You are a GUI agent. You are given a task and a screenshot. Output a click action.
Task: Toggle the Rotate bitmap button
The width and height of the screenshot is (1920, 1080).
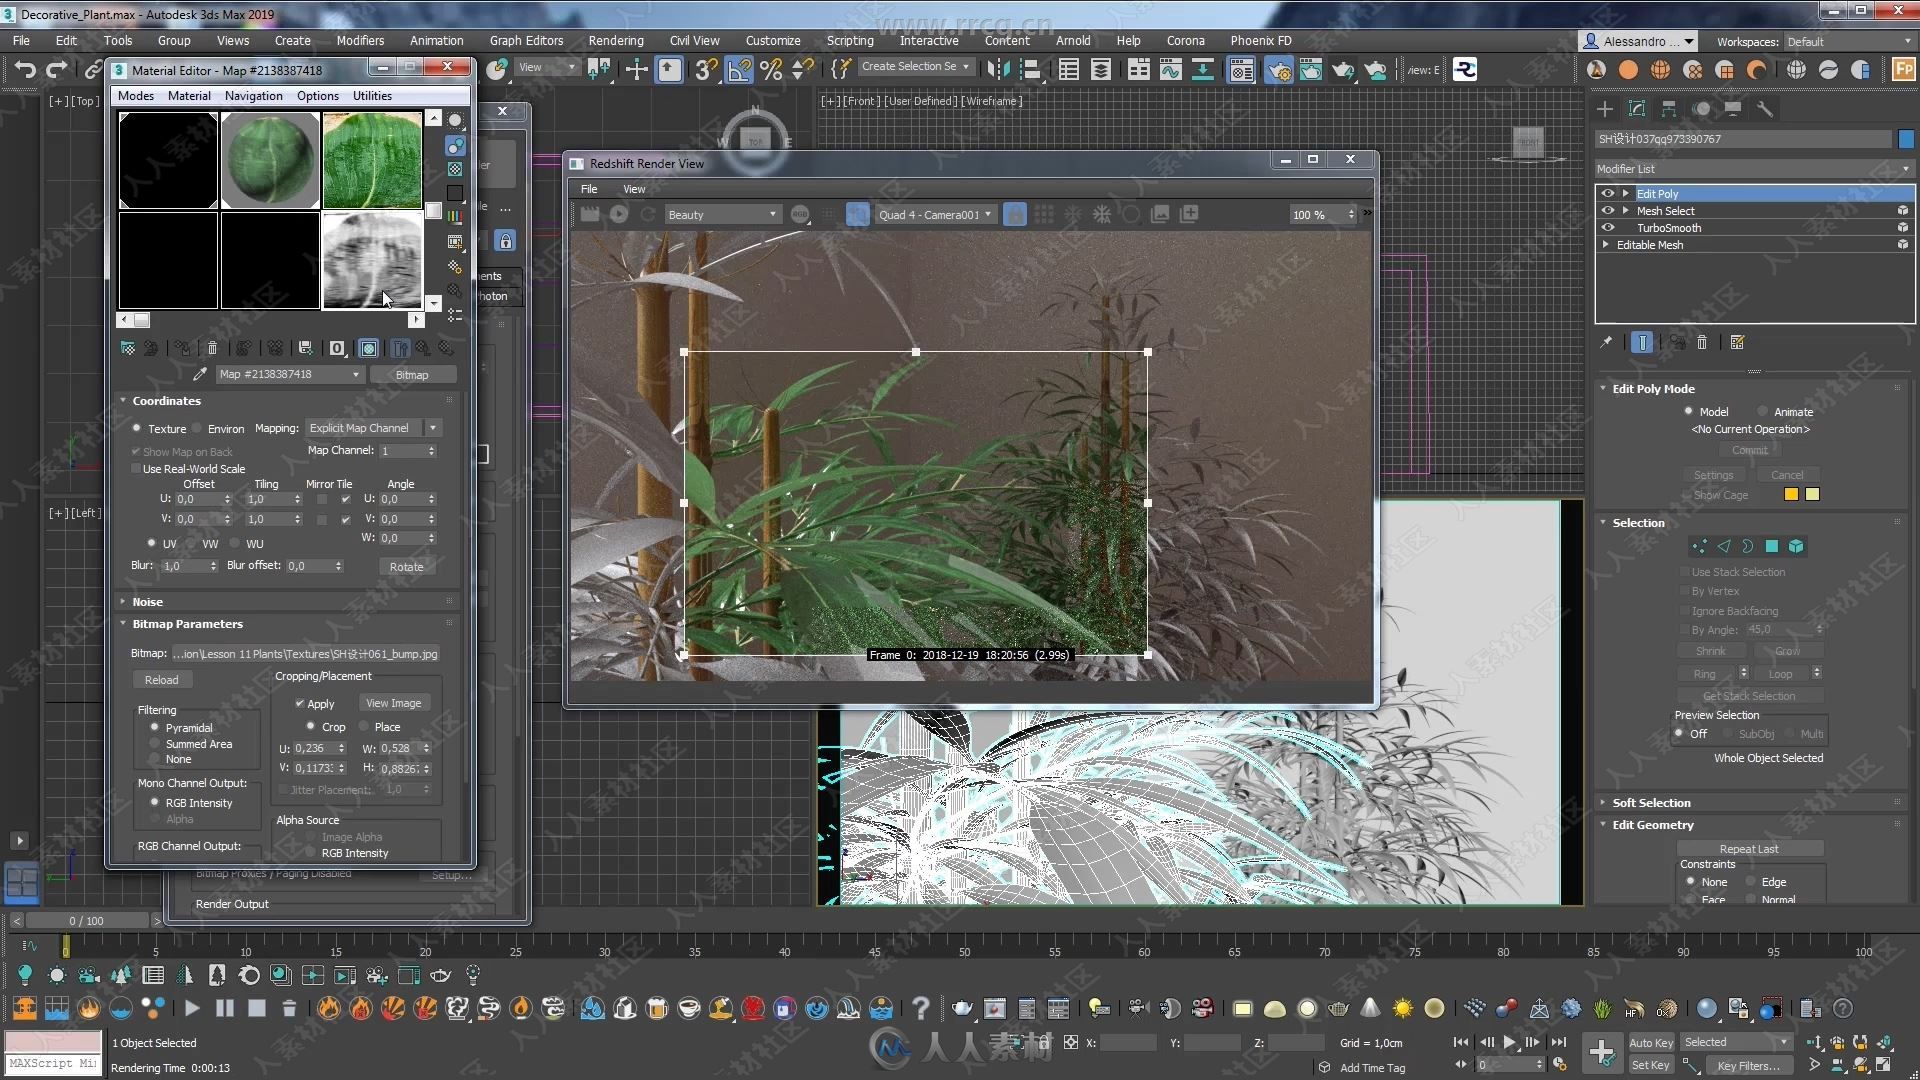point(406,566)
